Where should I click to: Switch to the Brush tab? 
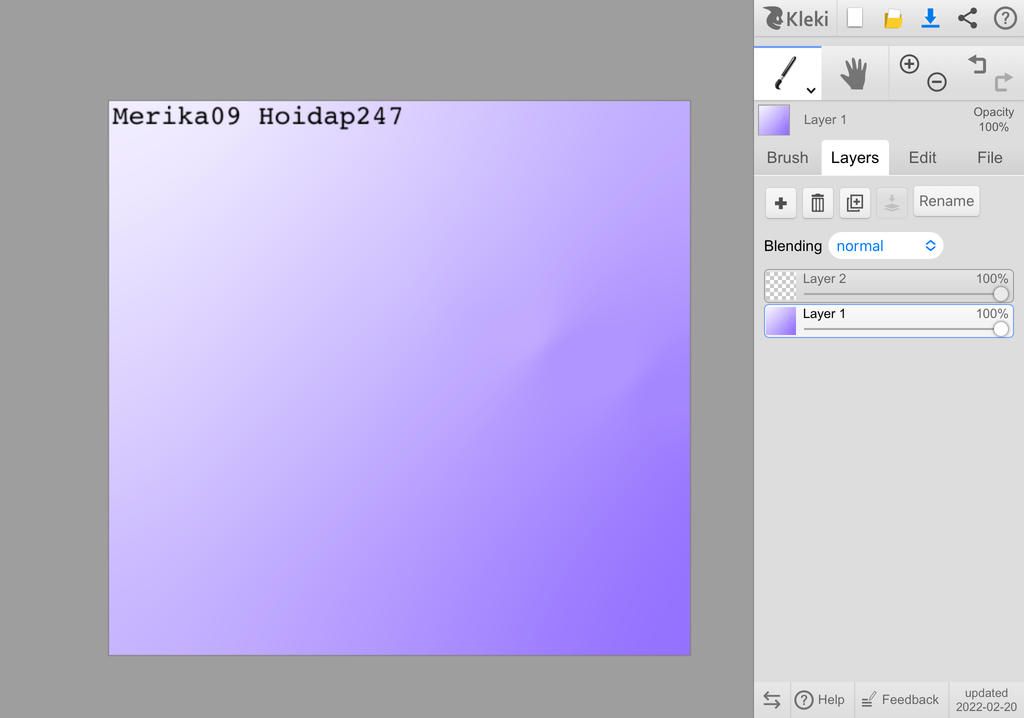(787, 157)
